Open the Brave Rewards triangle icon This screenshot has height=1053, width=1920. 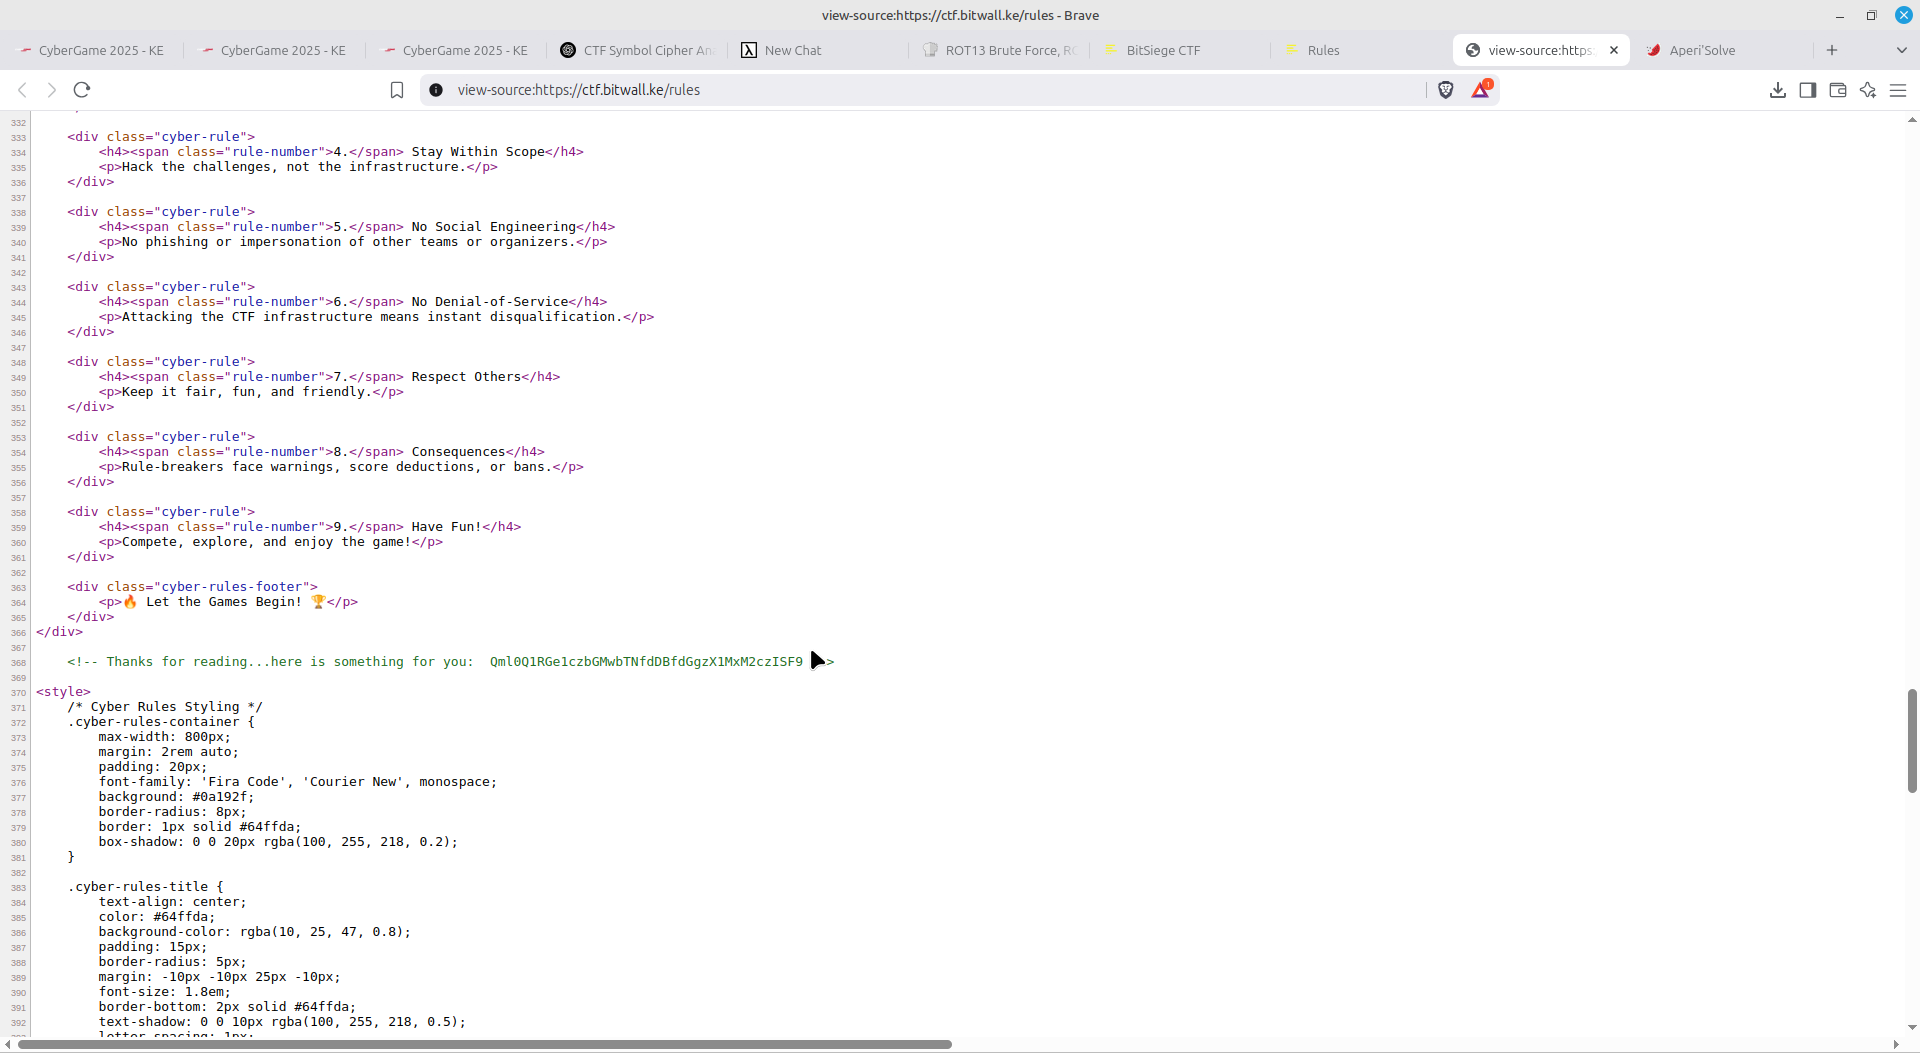[1481, 90]
